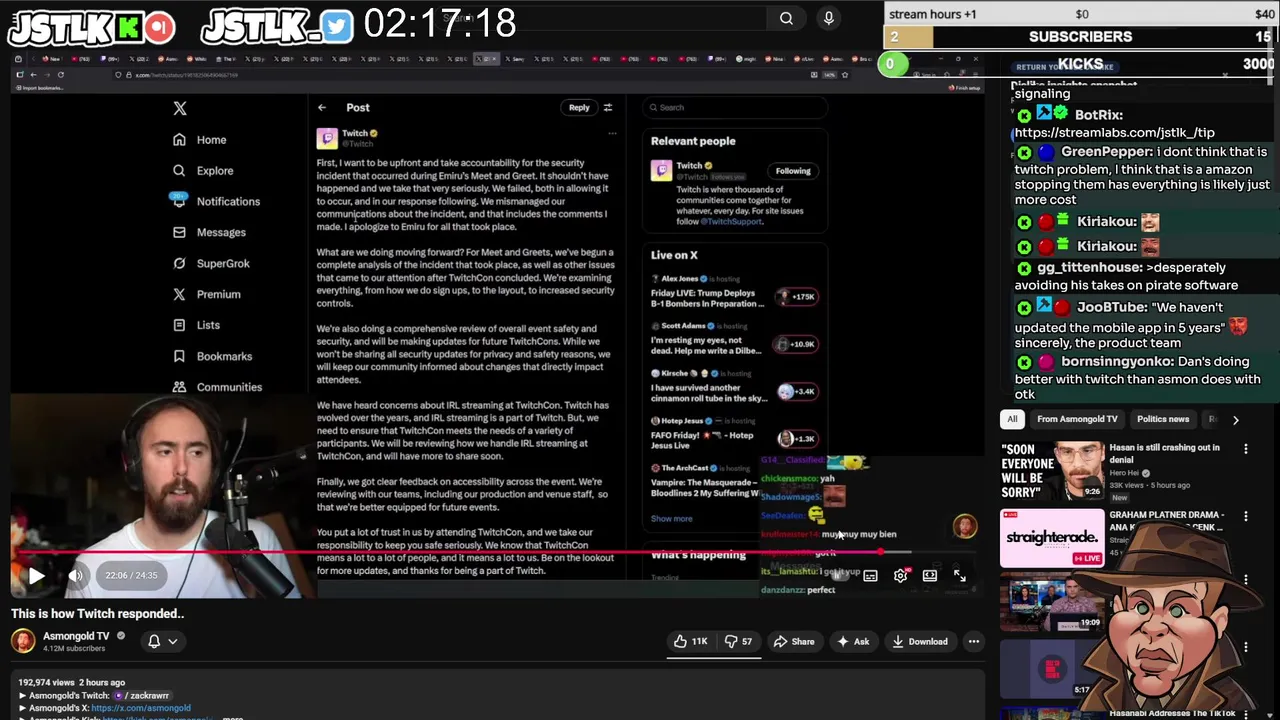Click the 22:06 / 24:35 time display

[132, 576]
